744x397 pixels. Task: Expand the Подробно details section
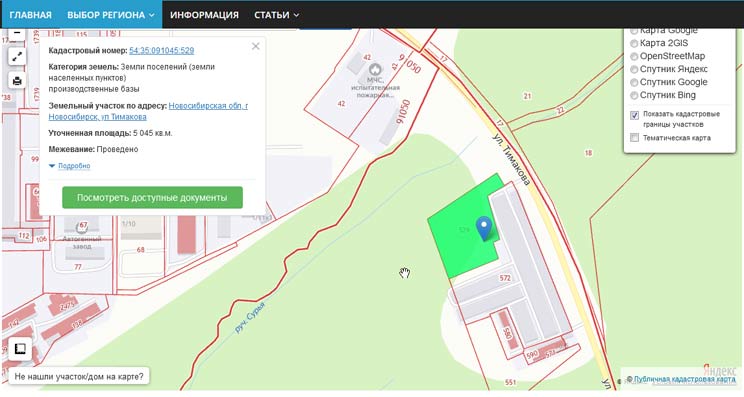click(70, 166)
